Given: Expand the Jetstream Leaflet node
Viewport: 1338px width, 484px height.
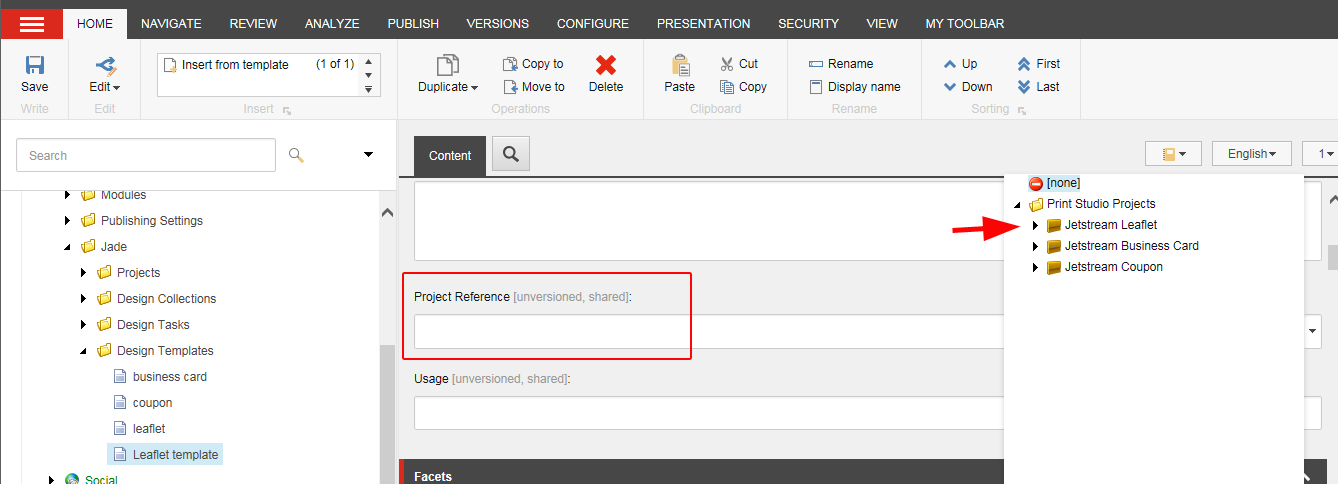Looking at the screenshot, I should (1035, 225).
